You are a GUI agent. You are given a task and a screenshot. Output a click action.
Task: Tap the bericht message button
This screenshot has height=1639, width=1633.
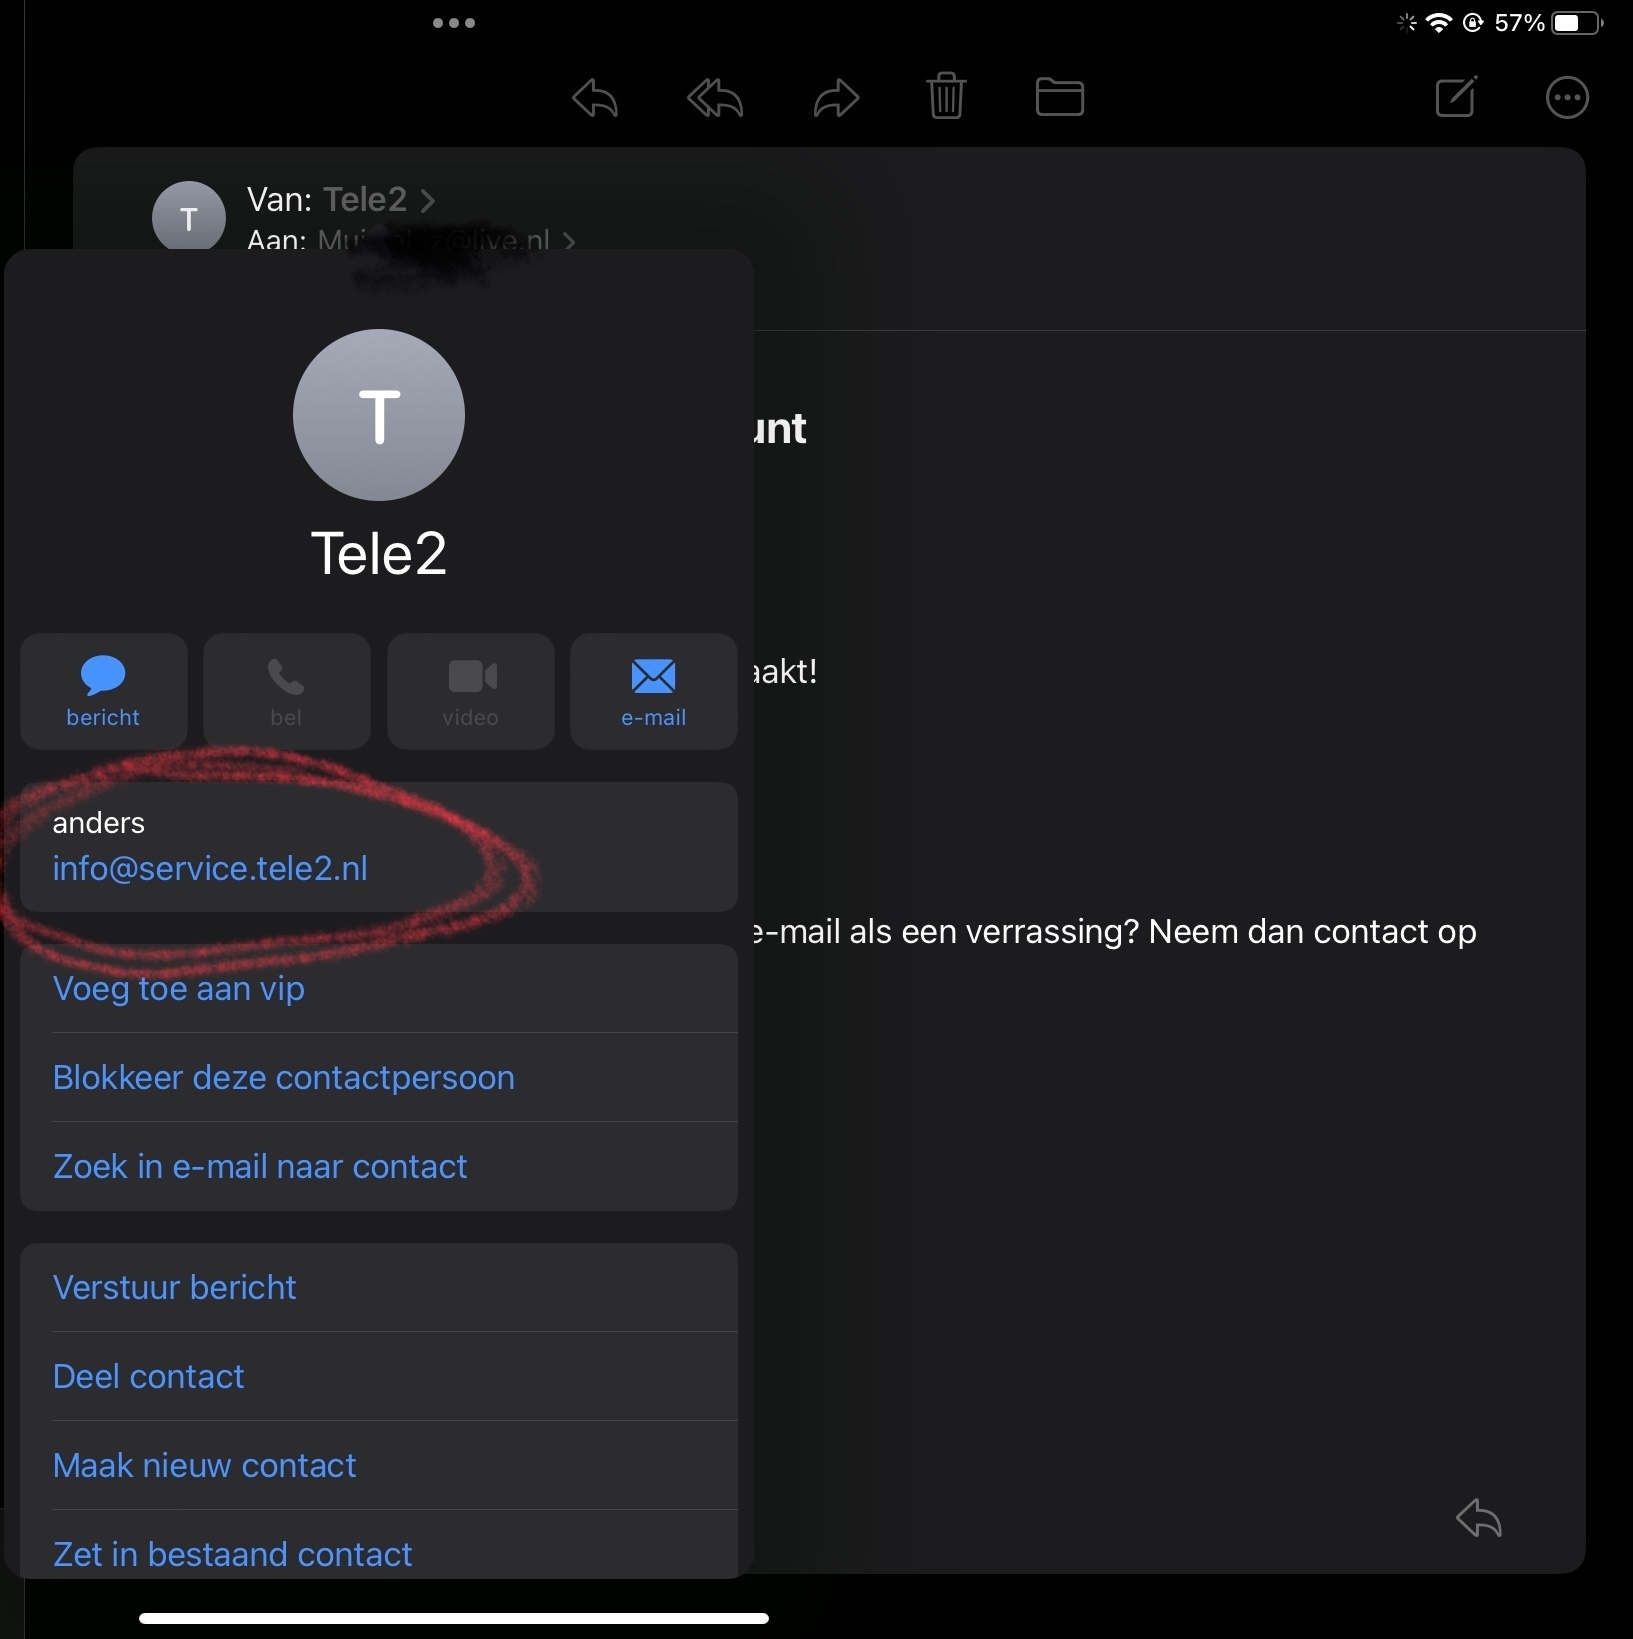[x=104, y=691]
